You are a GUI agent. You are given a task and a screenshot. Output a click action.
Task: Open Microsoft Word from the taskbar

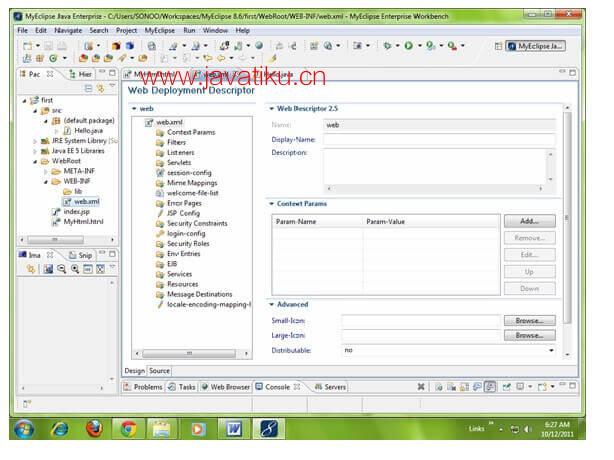click(234, 429)
